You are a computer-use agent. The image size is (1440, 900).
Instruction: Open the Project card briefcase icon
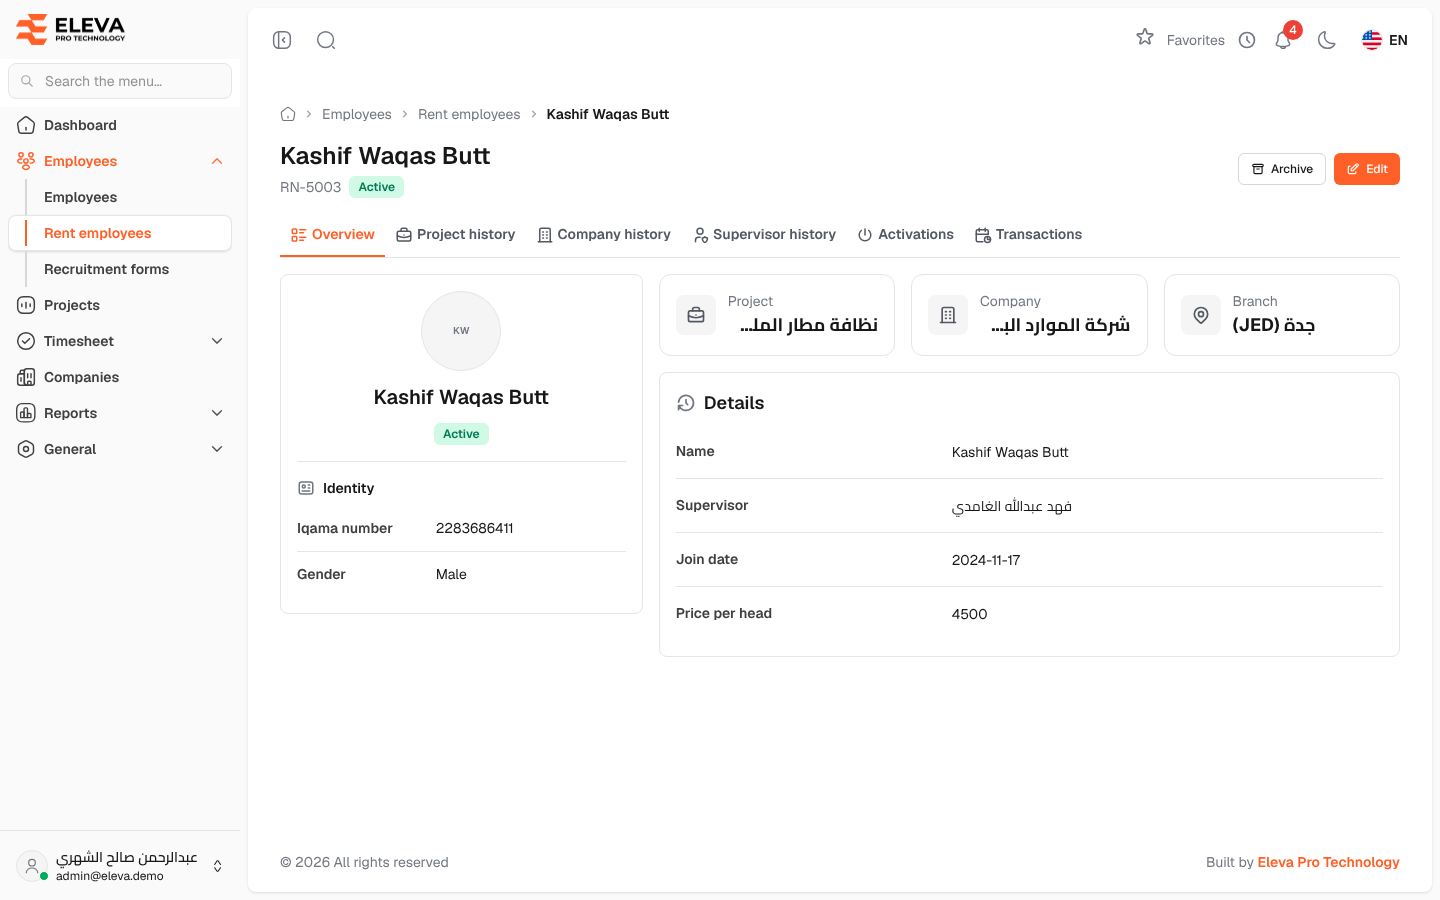click(x=696, y=315)
